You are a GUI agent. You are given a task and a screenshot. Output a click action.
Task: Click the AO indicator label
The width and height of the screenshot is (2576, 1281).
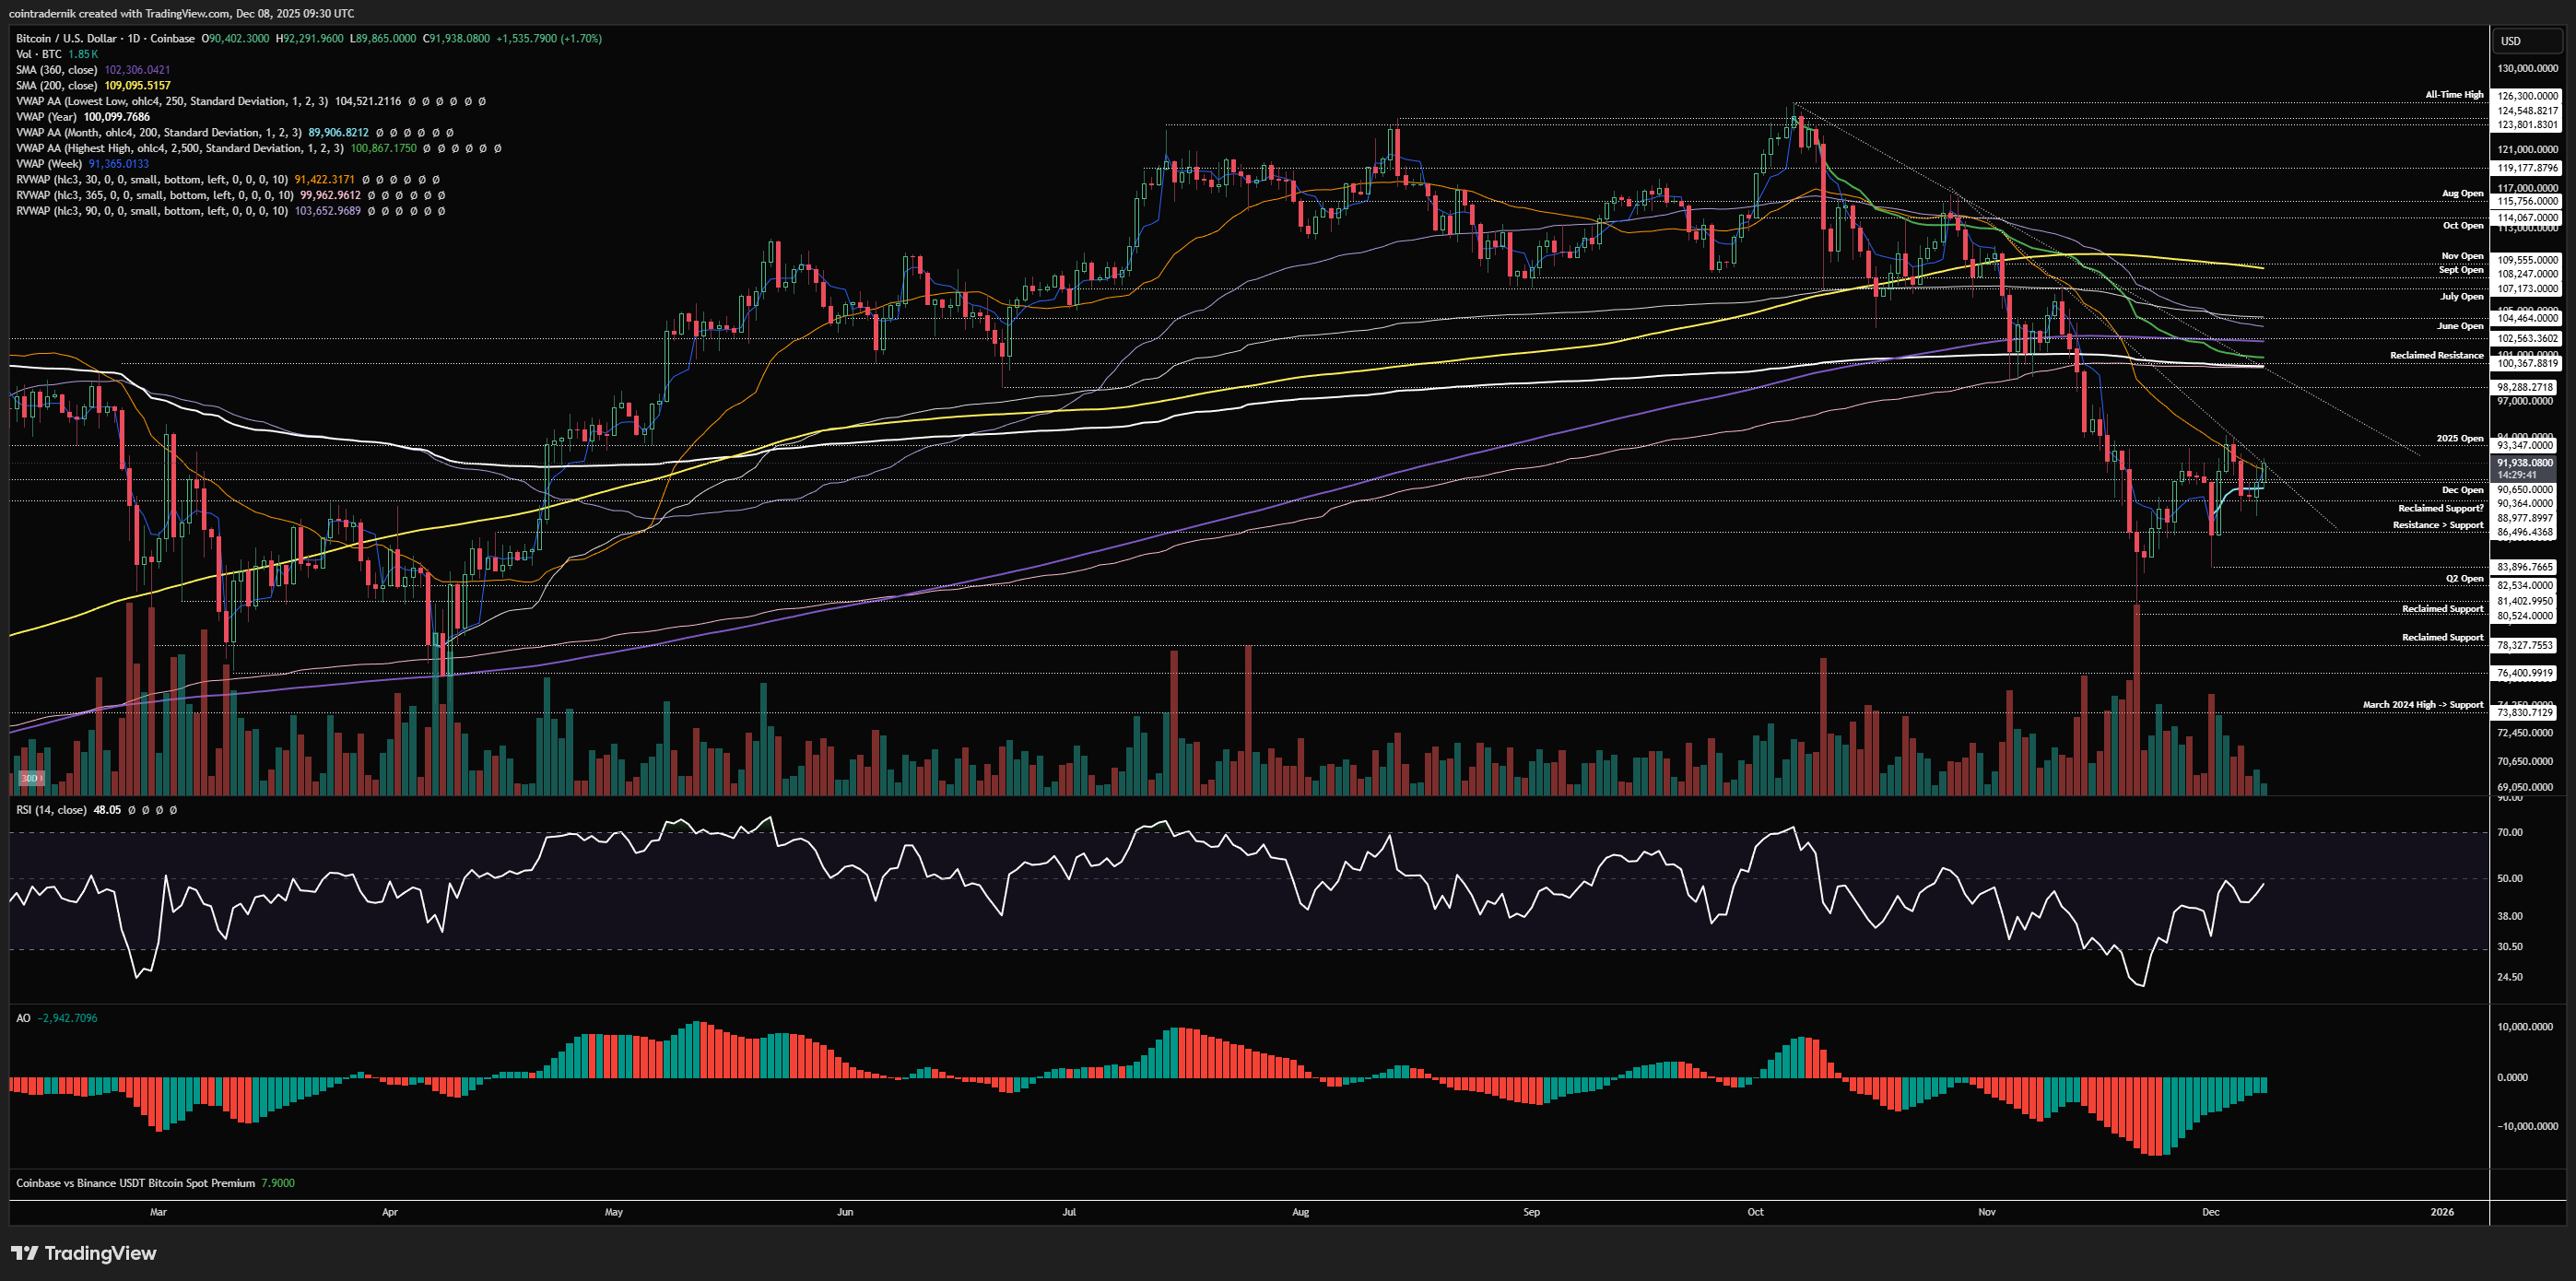coord(23,1018)
